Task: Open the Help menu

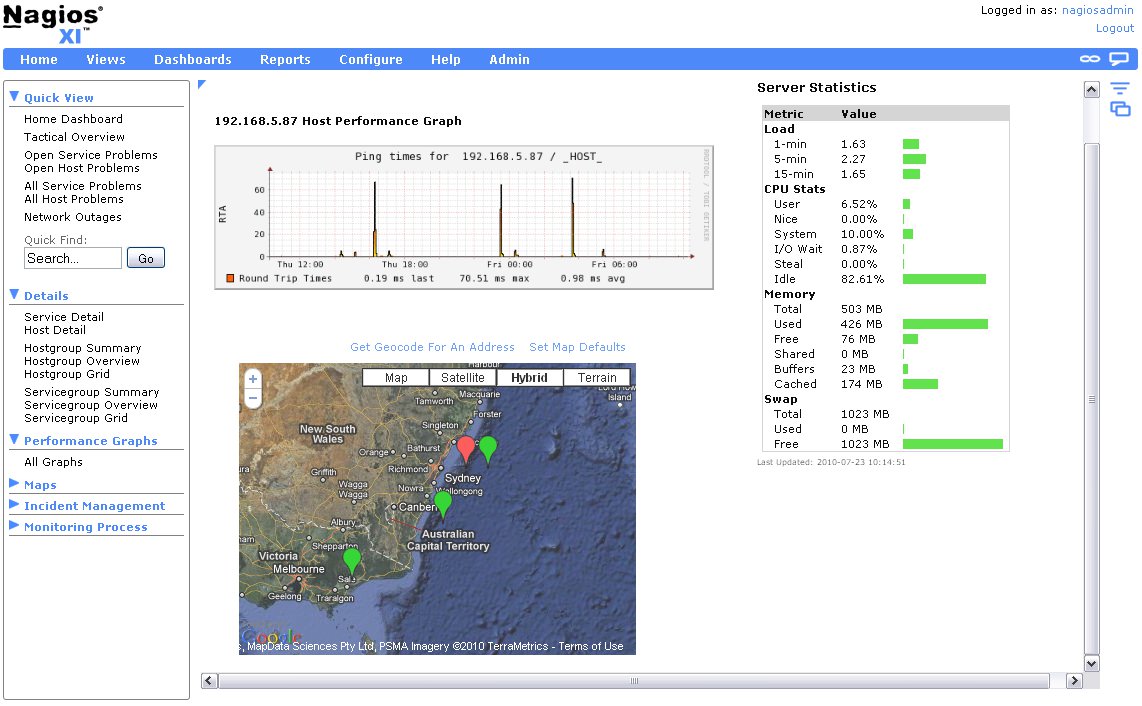Action: (445, 60)
